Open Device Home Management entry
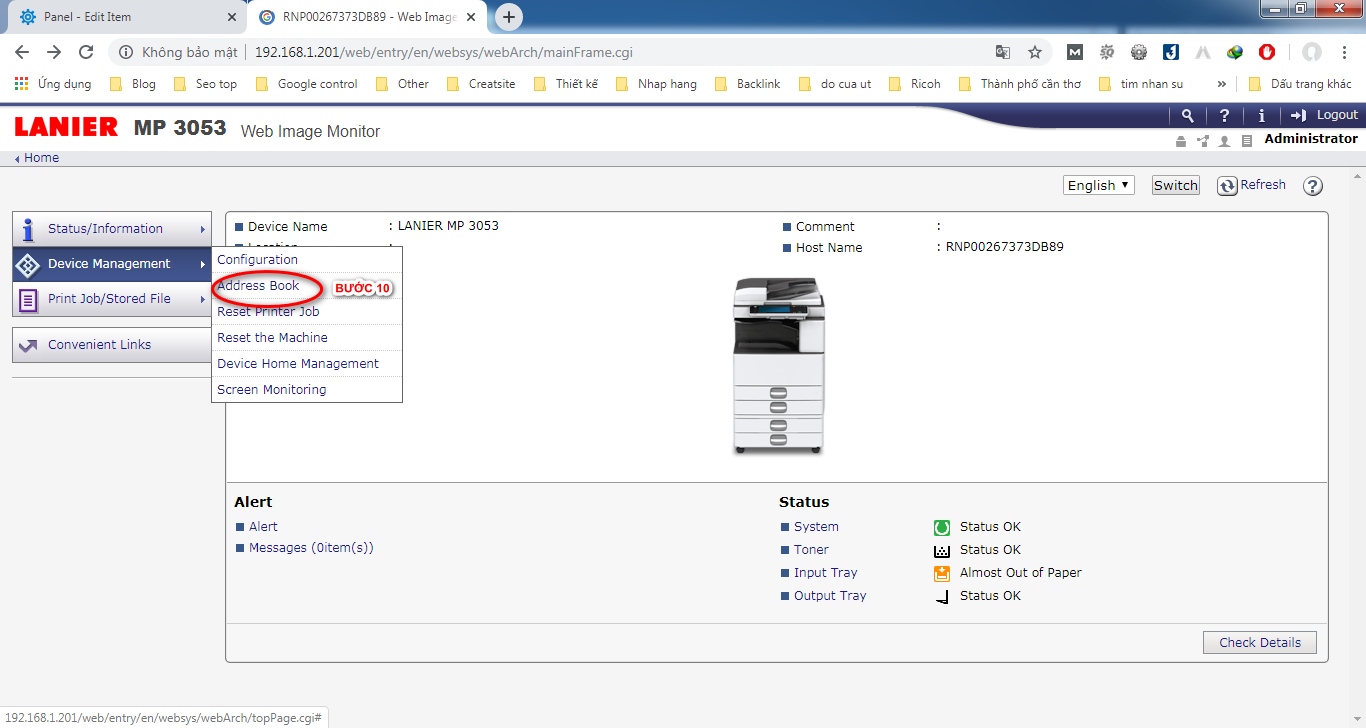This screenshot has width=1366, height=728. 307,364
